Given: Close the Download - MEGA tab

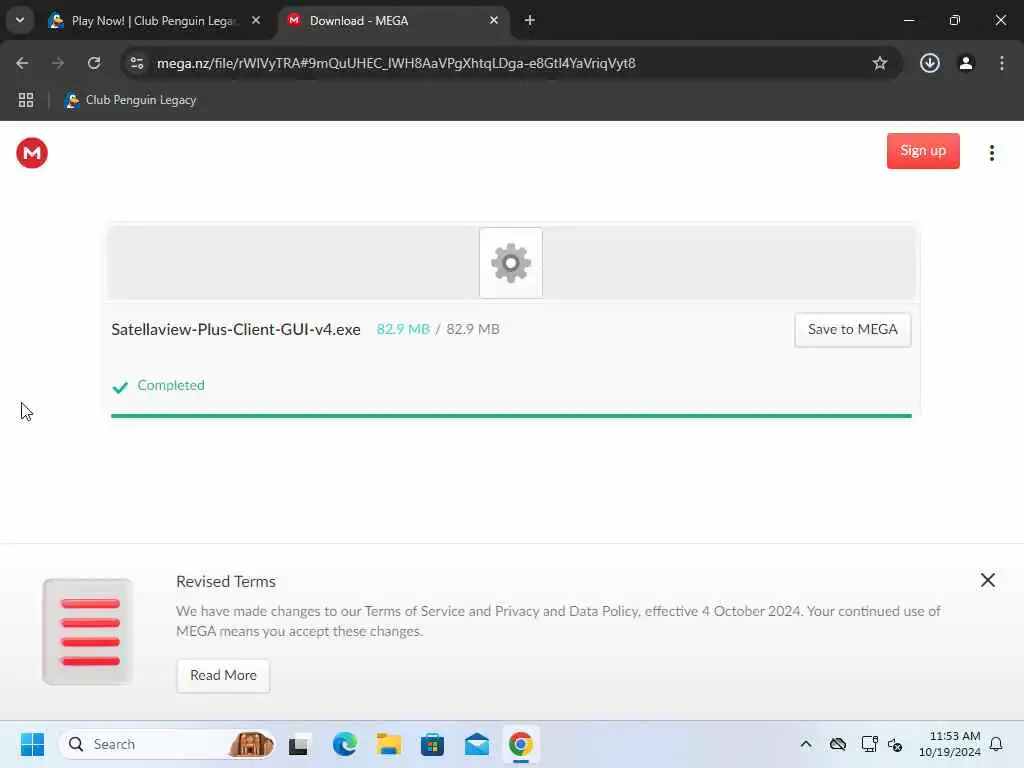Looking at the screenshot, I should pos(494,20).
